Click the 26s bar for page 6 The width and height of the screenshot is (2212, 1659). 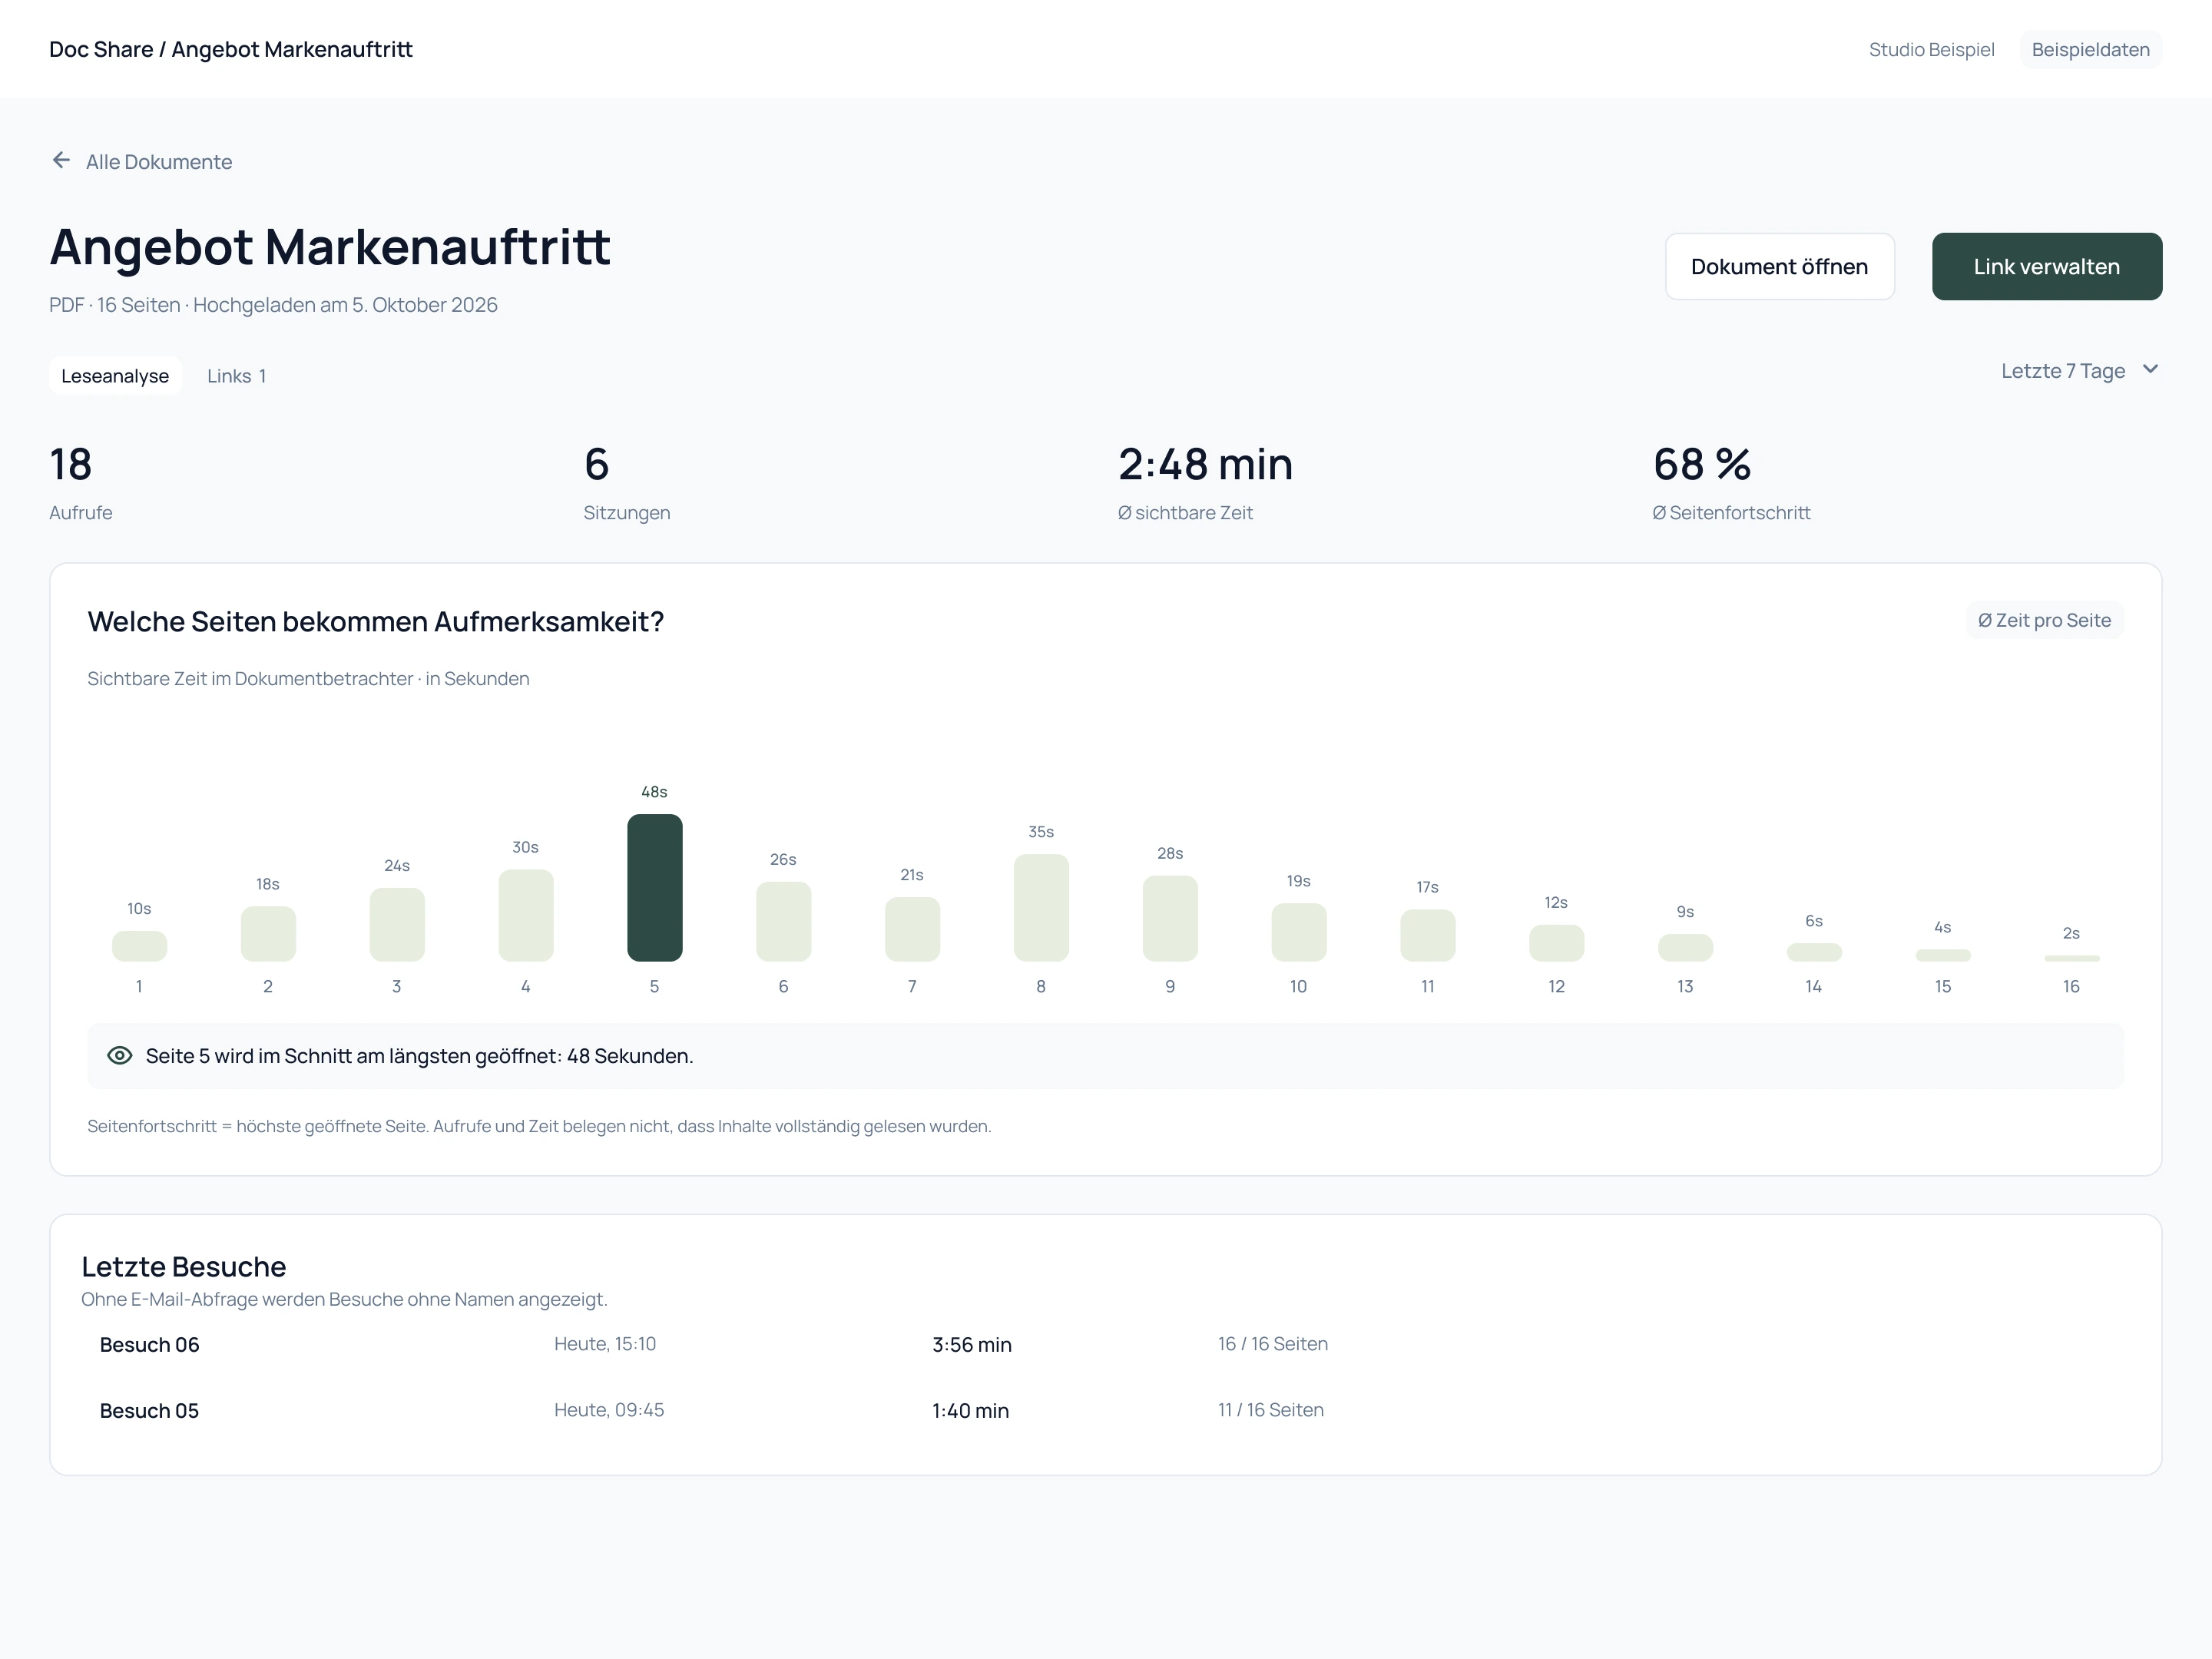click(783, 922)
